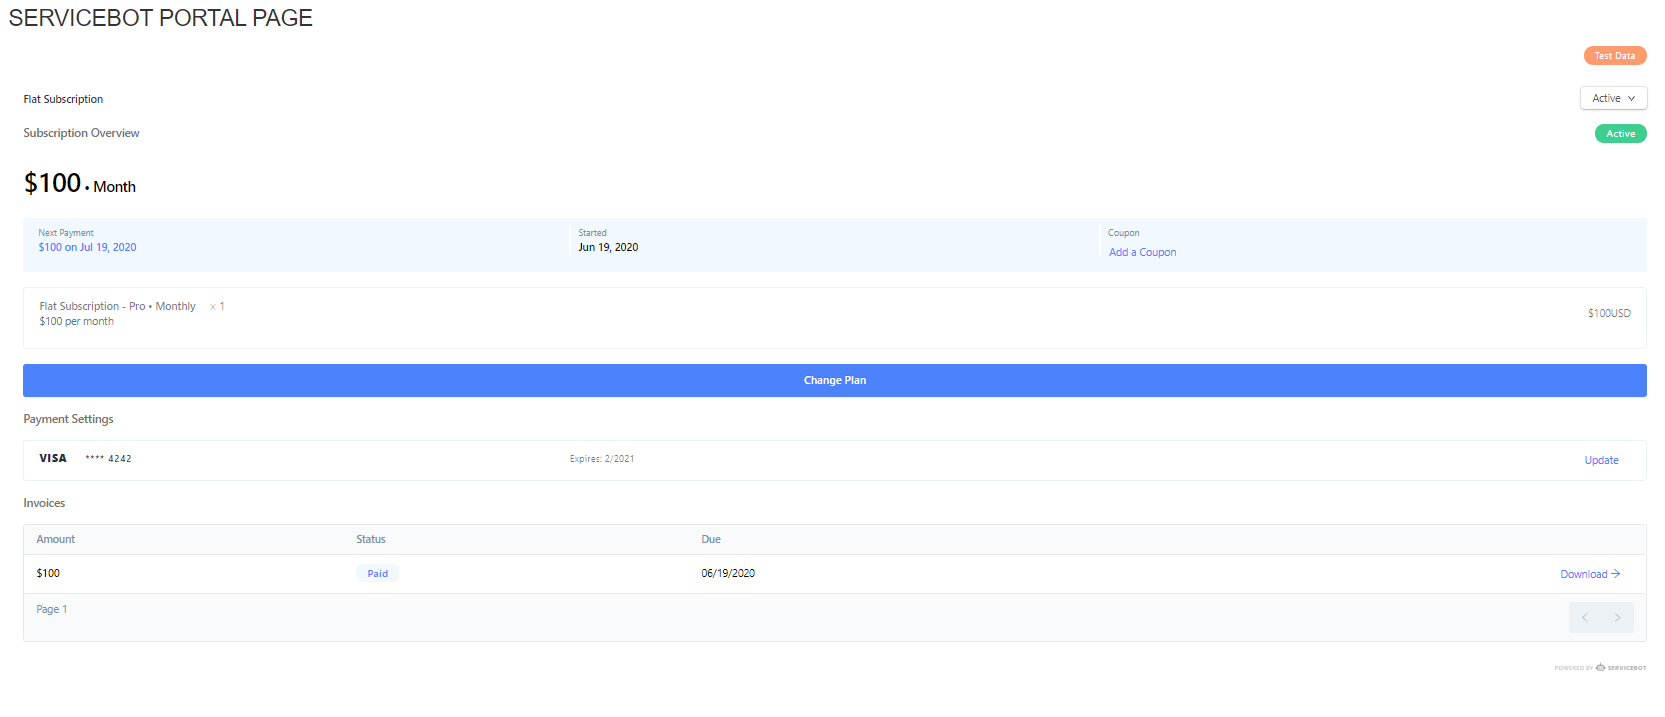Click the orange Test Data badge
The width and height of the screenshot is (1665, 717).
click(x=1614, y=56)
